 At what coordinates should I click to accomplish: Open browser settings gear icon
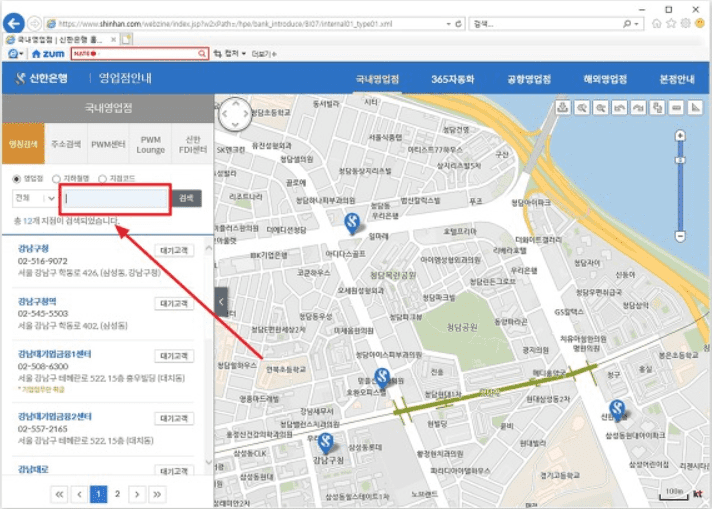686,23
